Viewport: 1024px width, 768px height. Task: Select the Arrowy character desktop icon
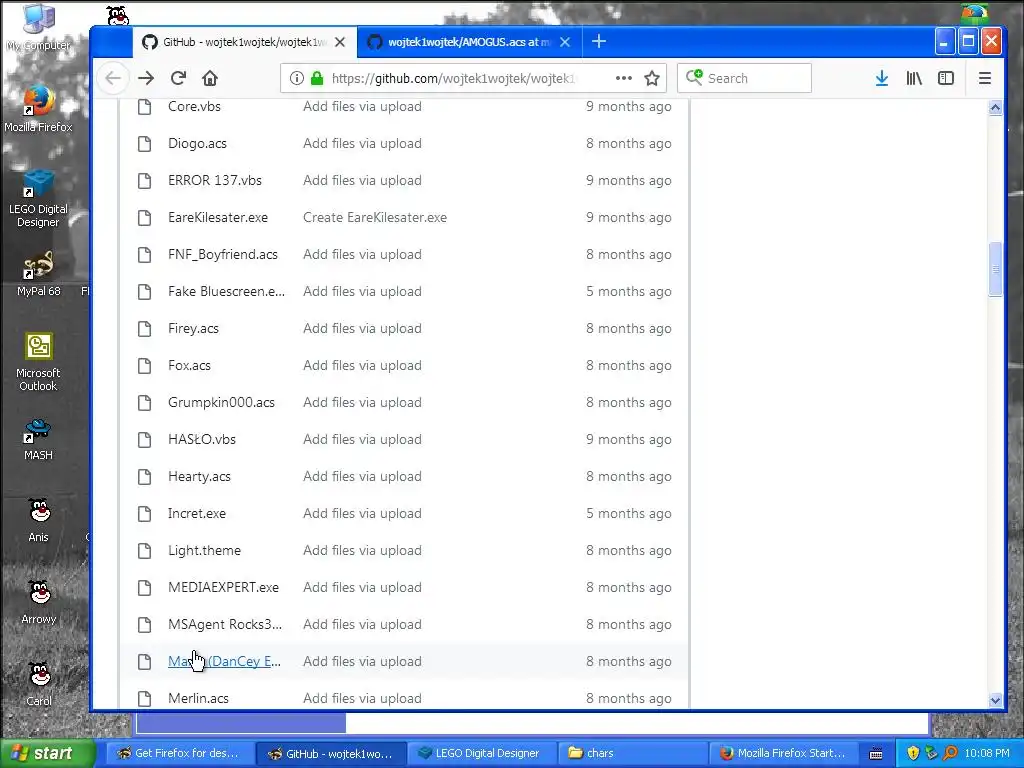pos(39,602)
